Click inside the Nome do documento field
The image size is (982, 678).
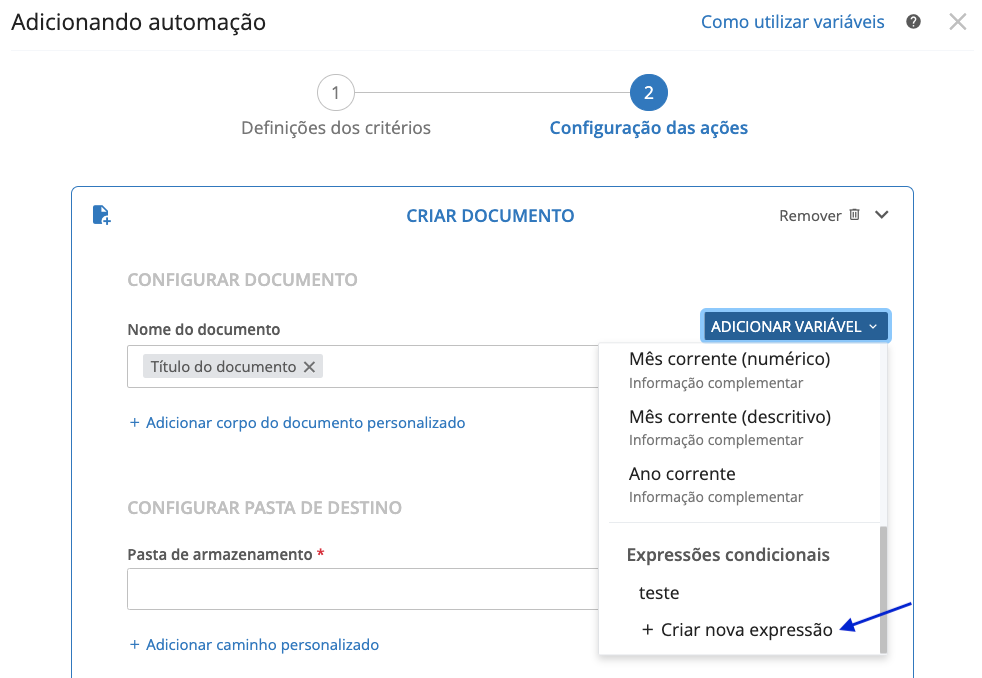coord(450,367)
